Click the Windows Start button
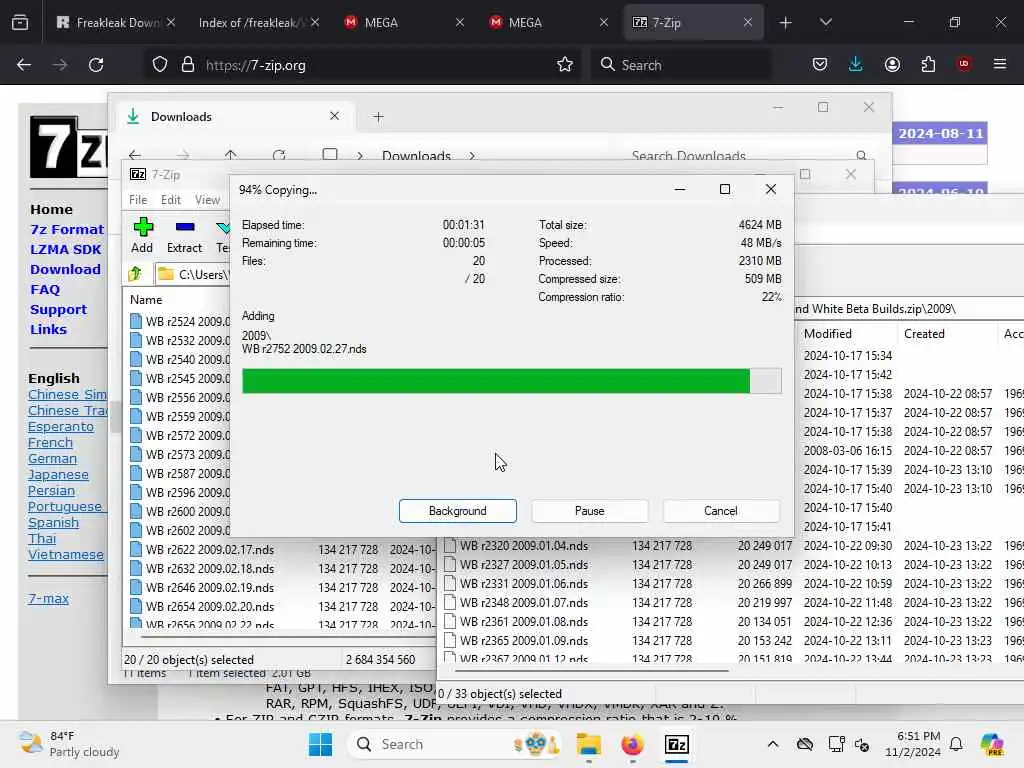Screen dimensions: 1024x768 coord(320,744)
